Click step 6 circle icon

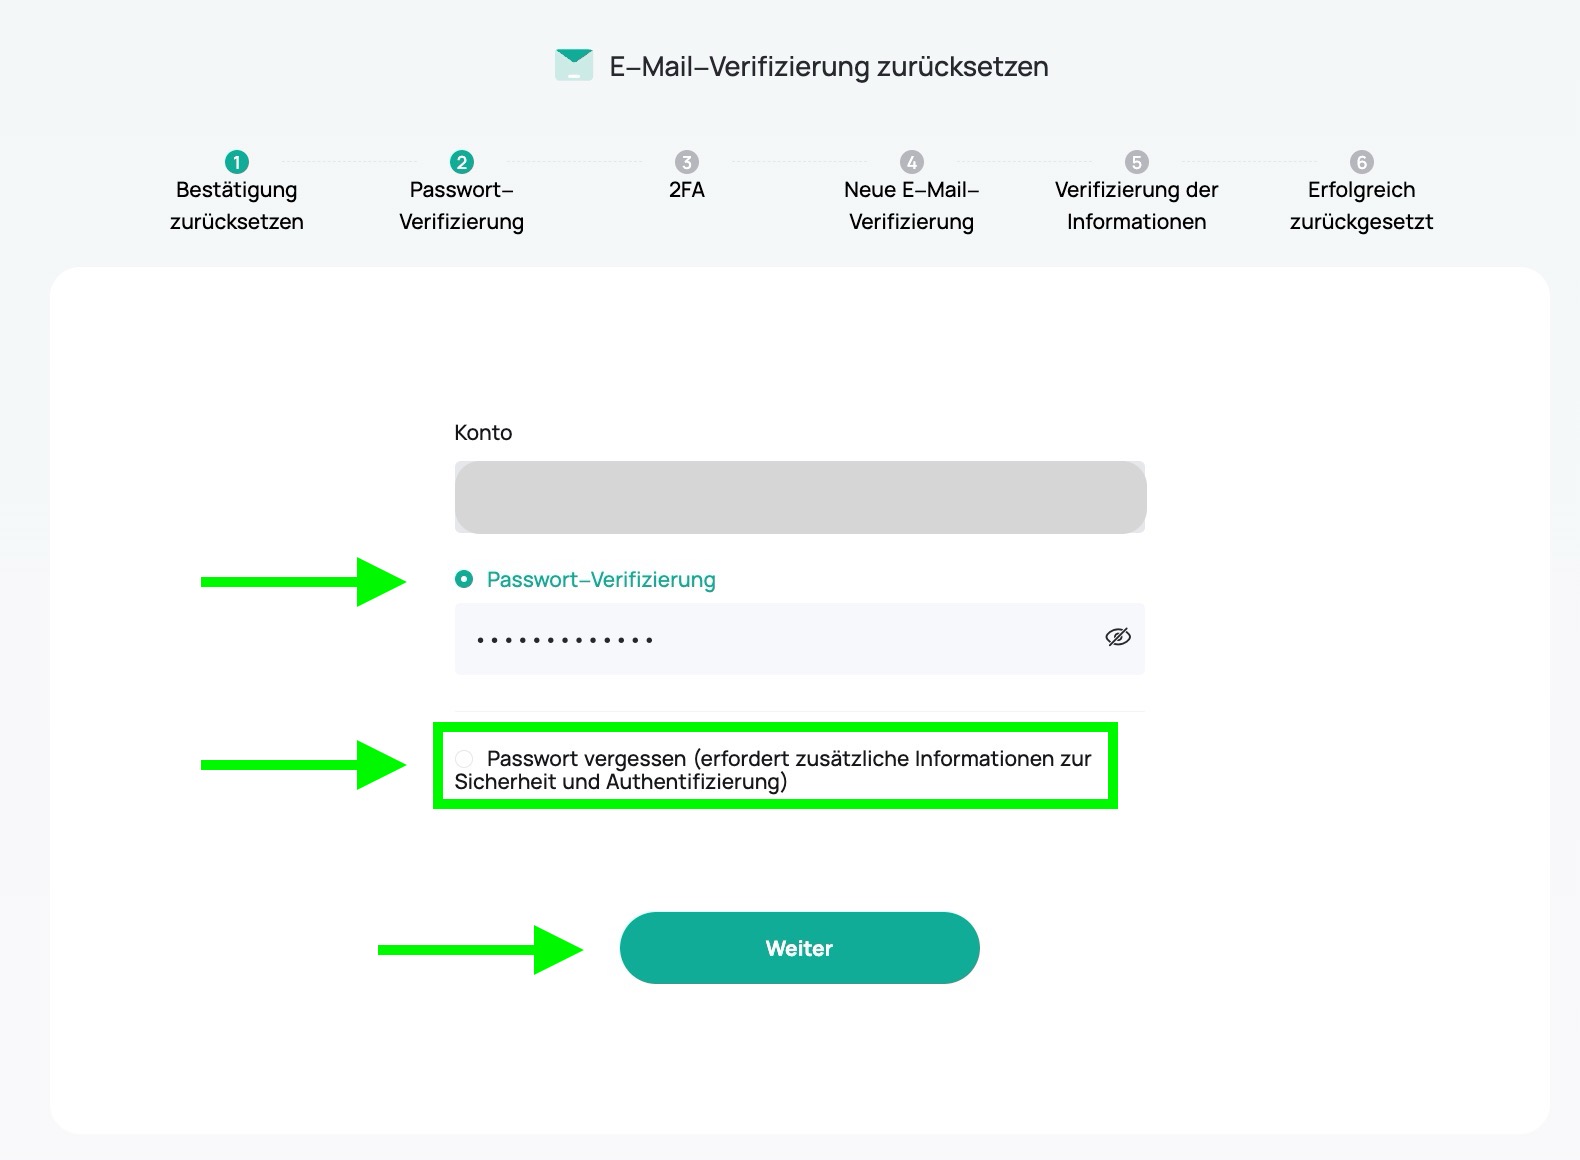(1361, 162)
